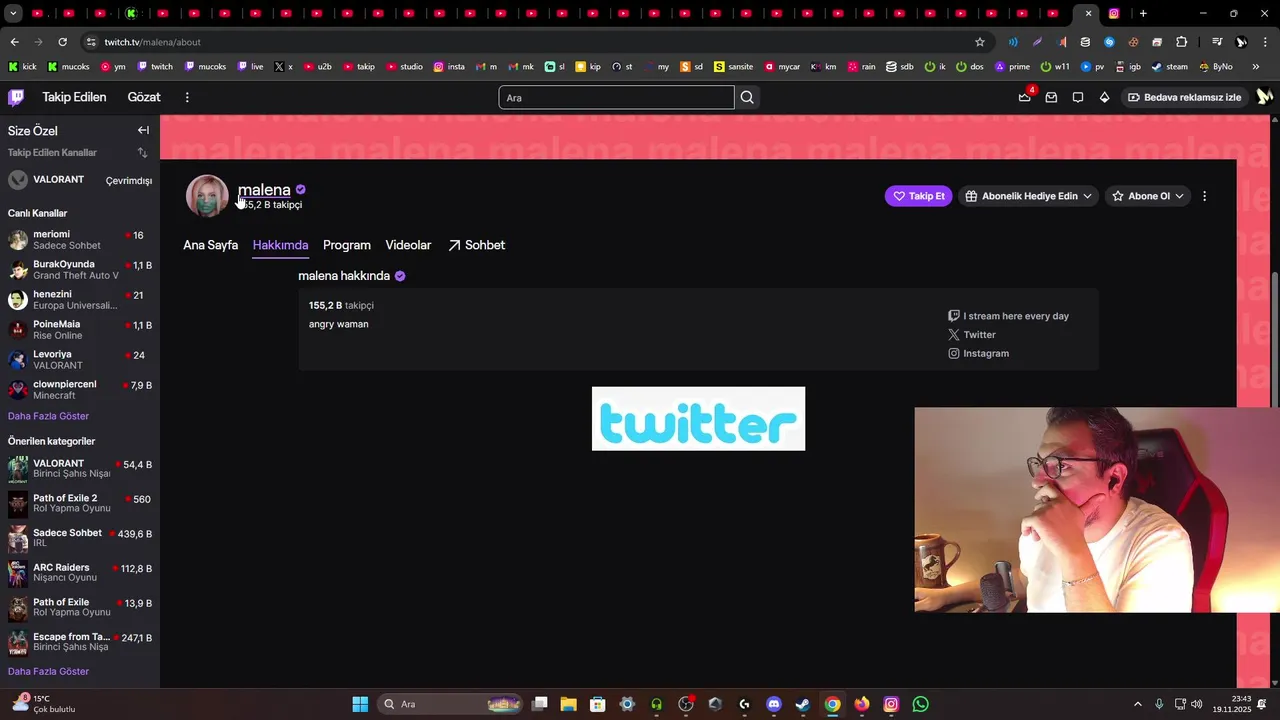Open Steam from the taskbar
The width and height of the screenshot is (1280, 720).
(803, 704)
